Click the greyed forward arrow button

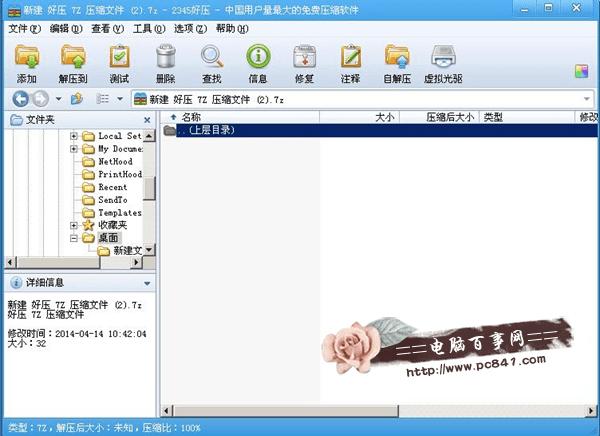point(40,99)
